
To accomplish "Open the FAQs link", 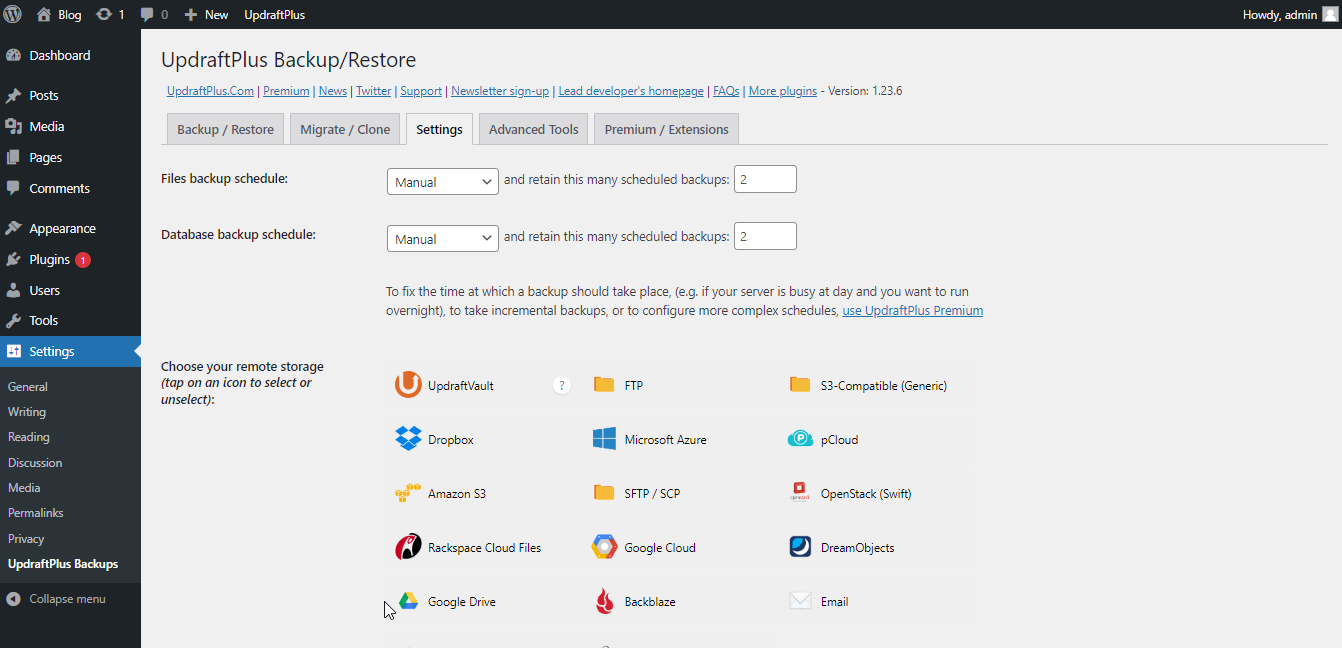I will tap(726, 91).
